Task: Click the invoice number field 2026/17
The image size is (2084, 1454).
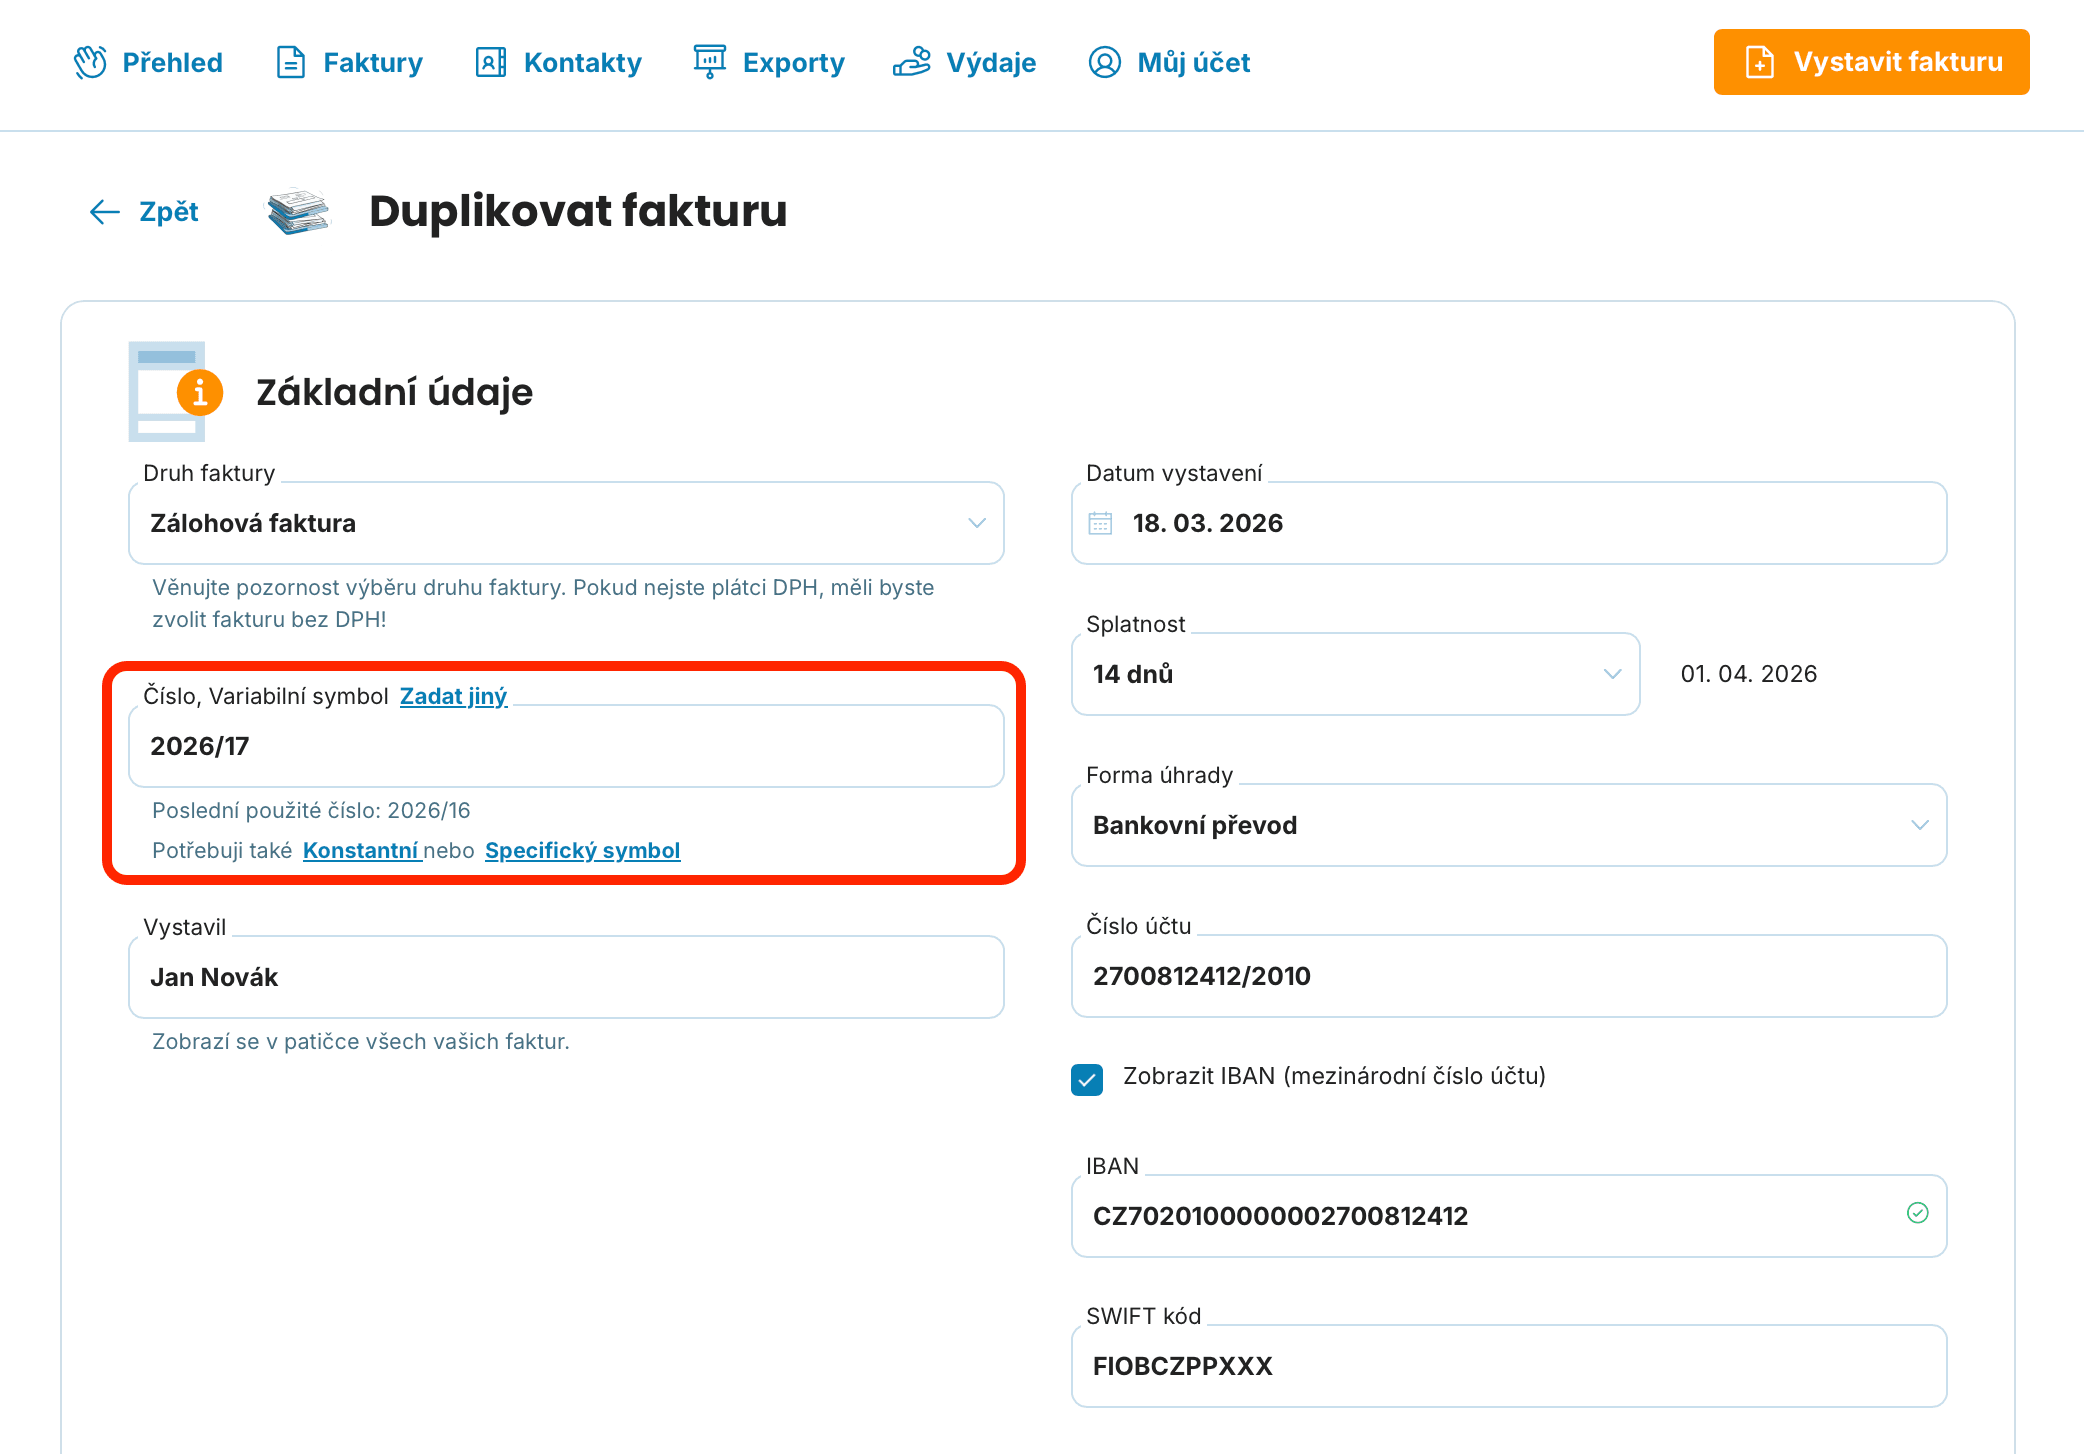Action: click(566, 746)
